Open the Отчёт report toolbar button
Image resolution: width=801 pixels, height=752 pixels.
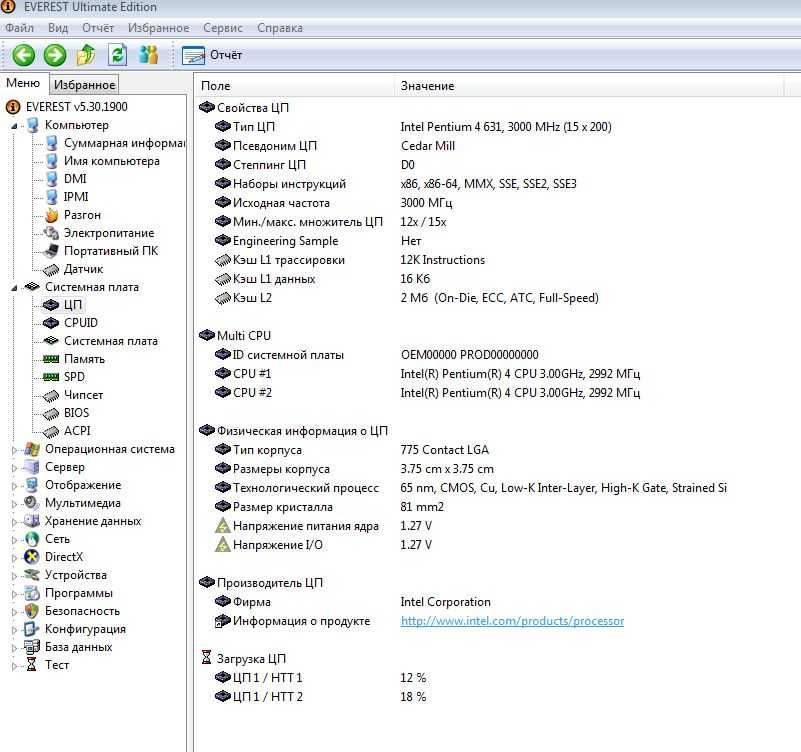(x=212, y=55)
